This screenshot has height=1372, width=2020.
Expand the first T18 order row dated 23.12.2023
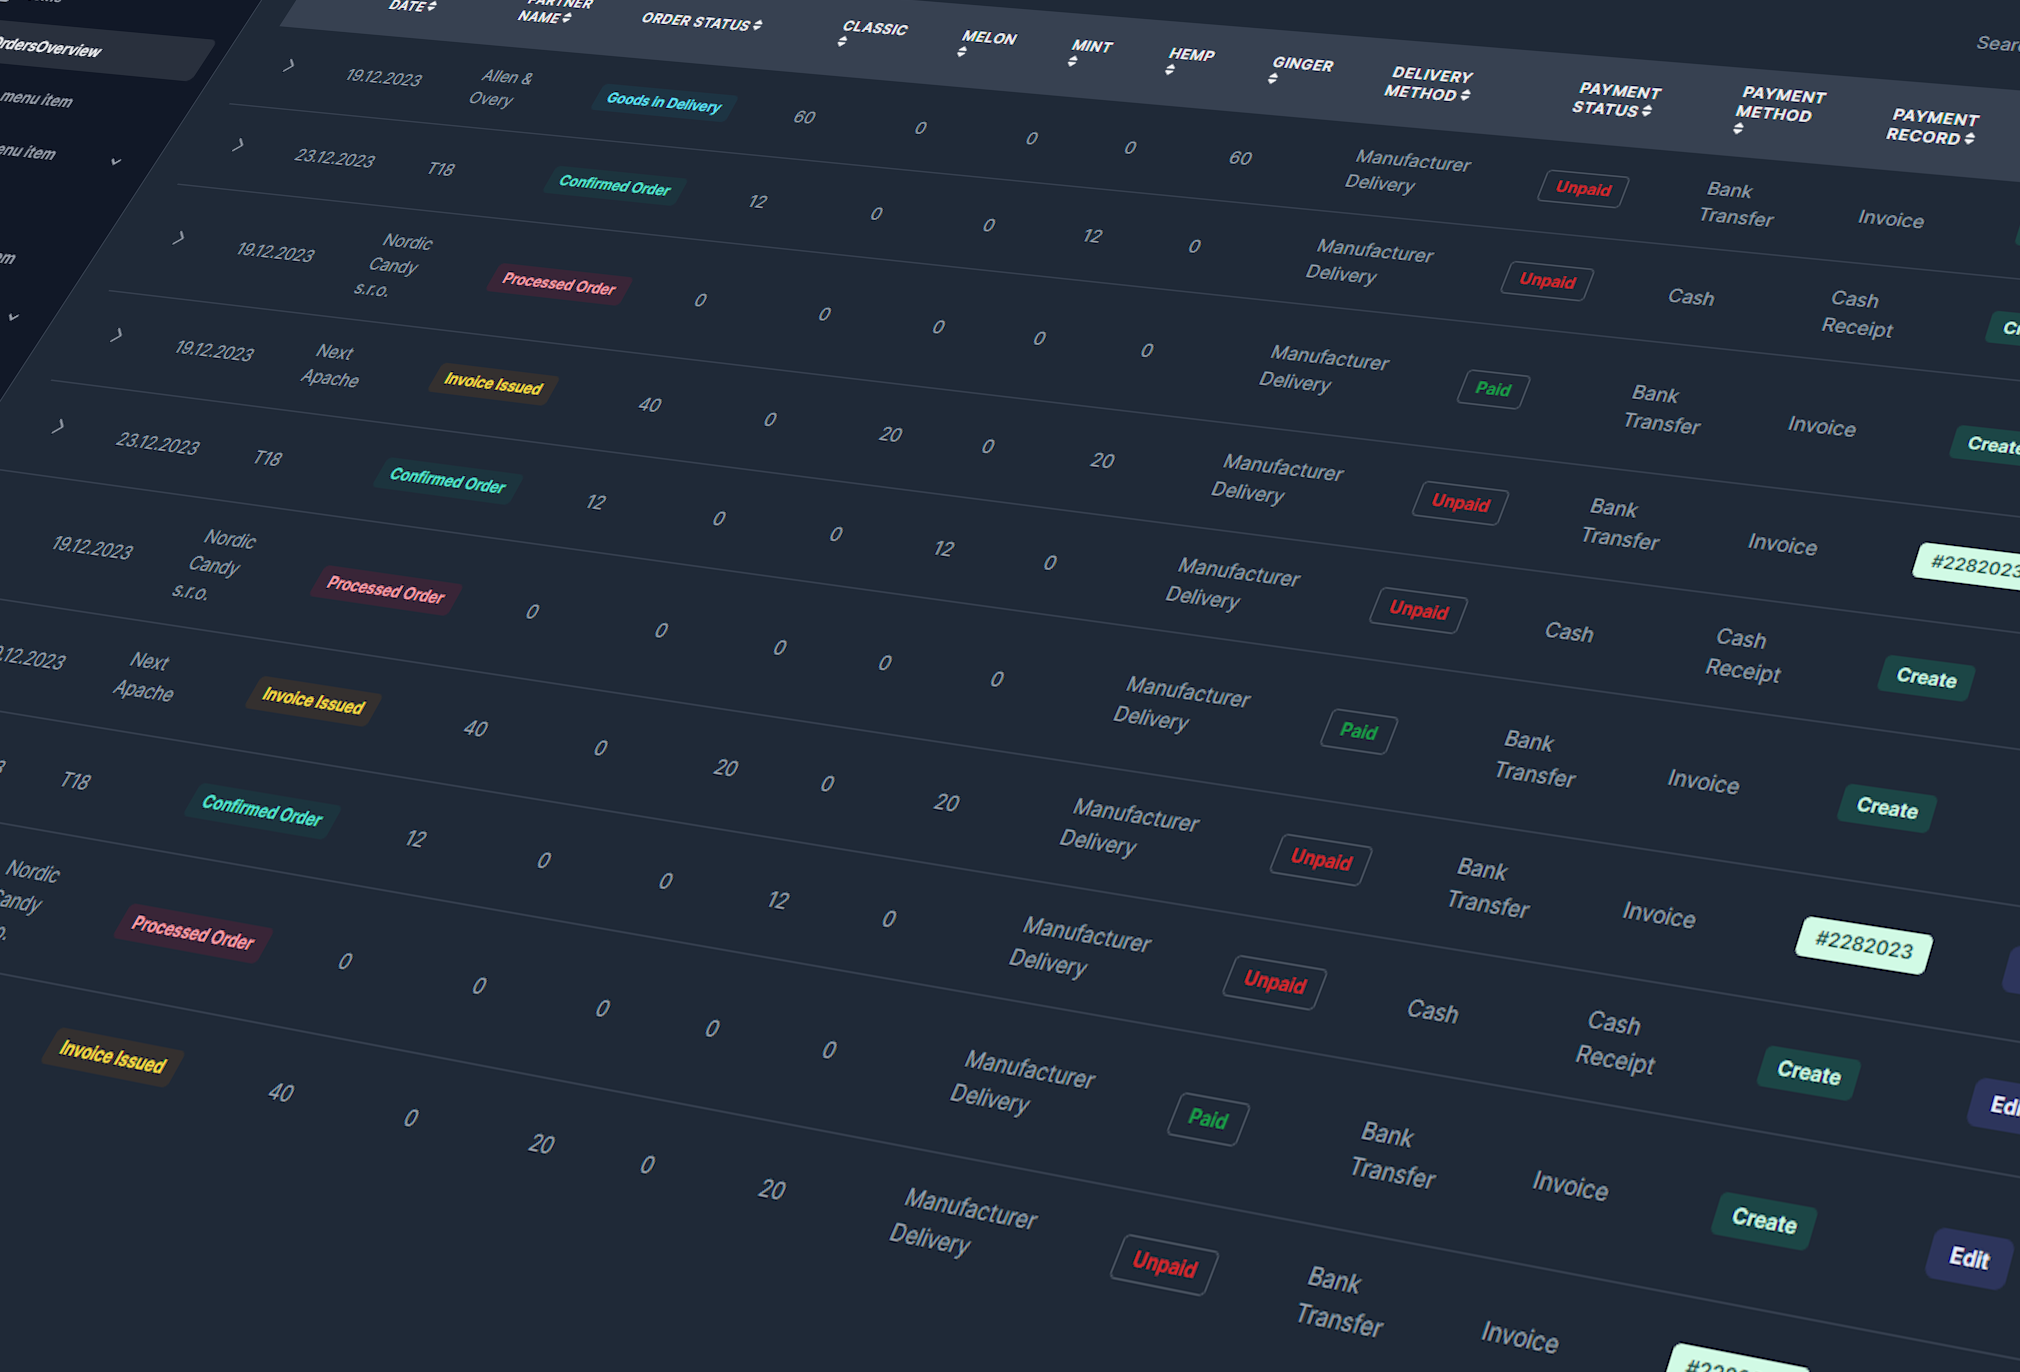(238, 145)
